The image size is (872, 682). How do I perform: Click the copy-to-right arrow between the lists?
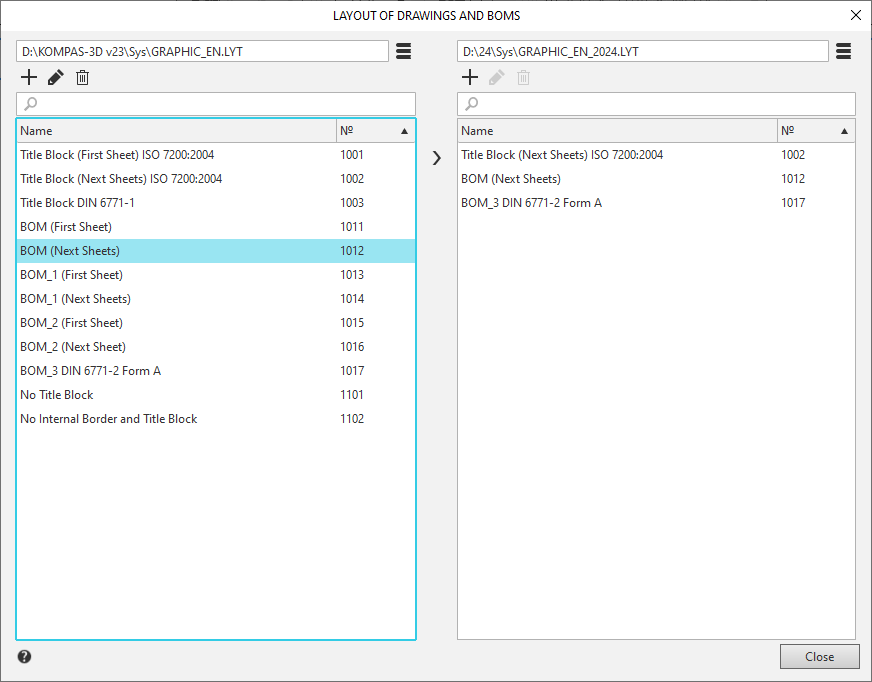[436, 158]
